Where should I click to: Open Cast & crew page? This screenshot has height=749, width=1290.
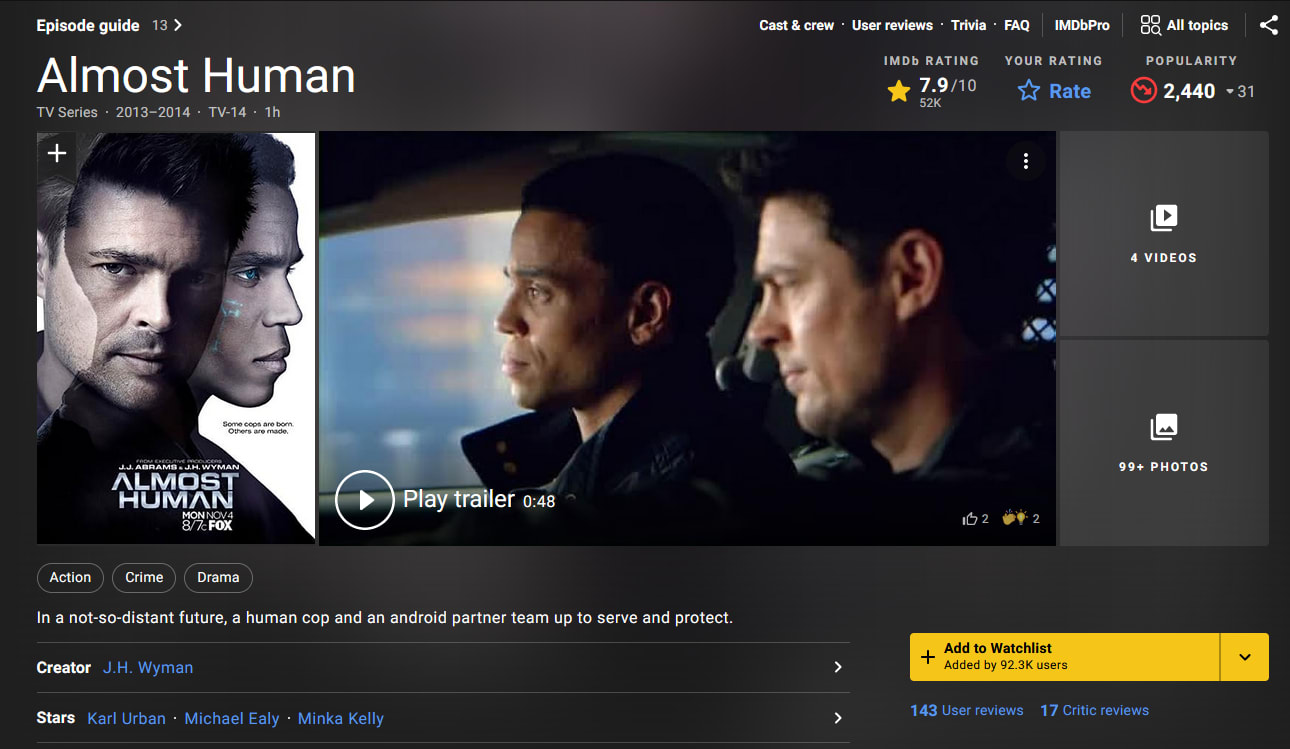[796, 25]
